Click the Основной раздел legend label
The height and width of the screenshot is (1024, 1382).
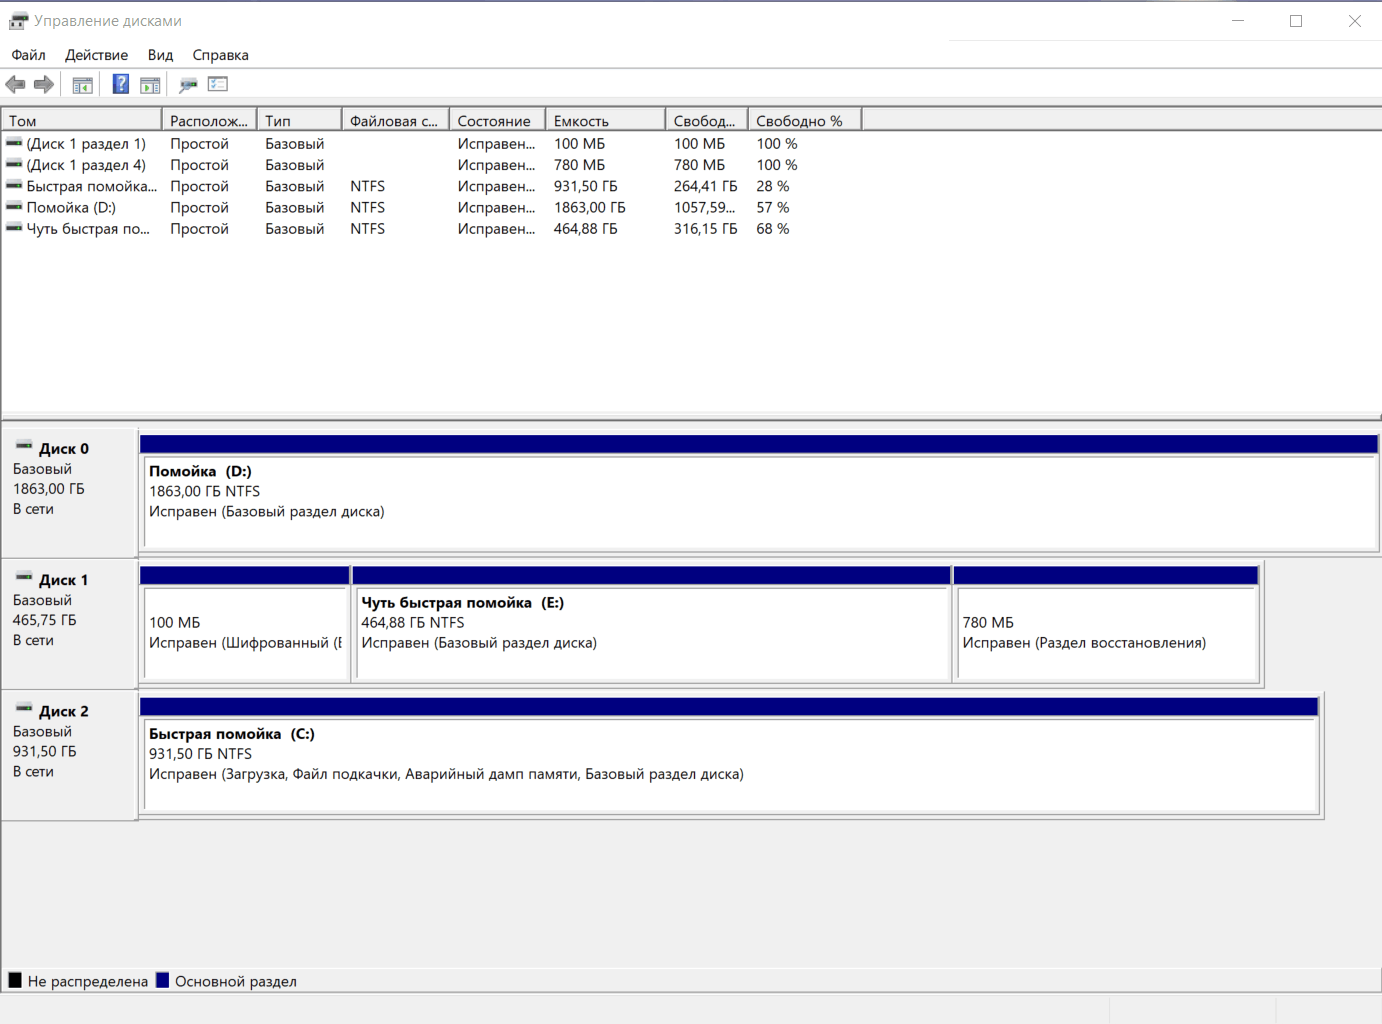[236, 981]
